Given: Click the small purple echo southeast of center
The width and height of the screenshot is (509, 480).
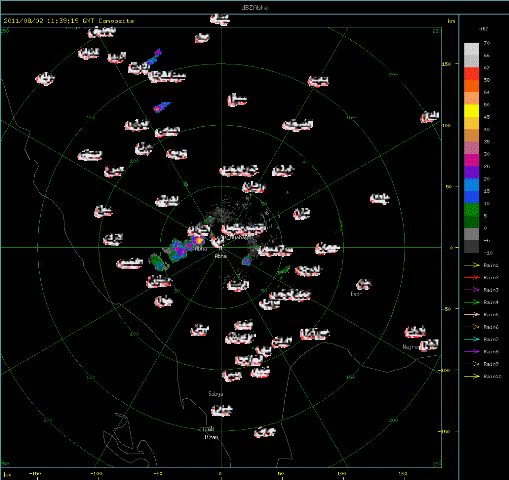Looking at the screenshot, I should pyautogui.click(x=246, y=261).
